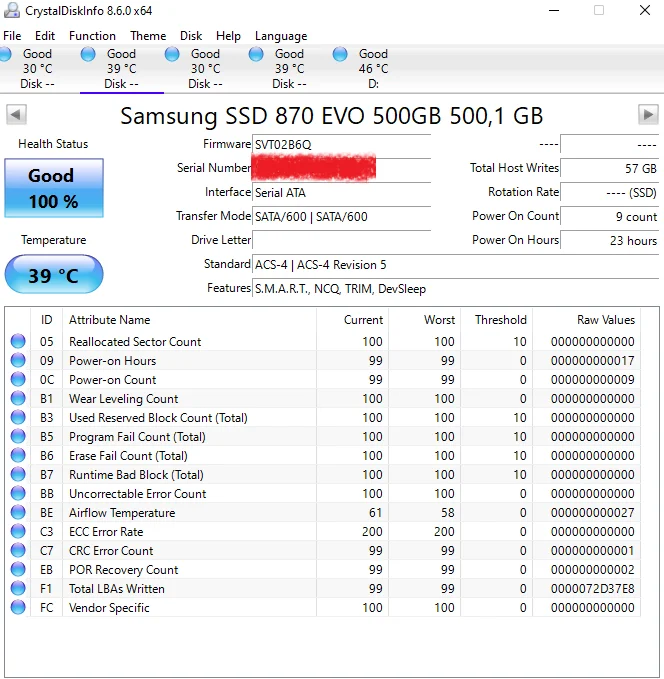Click raw value 000000000017

593,361
